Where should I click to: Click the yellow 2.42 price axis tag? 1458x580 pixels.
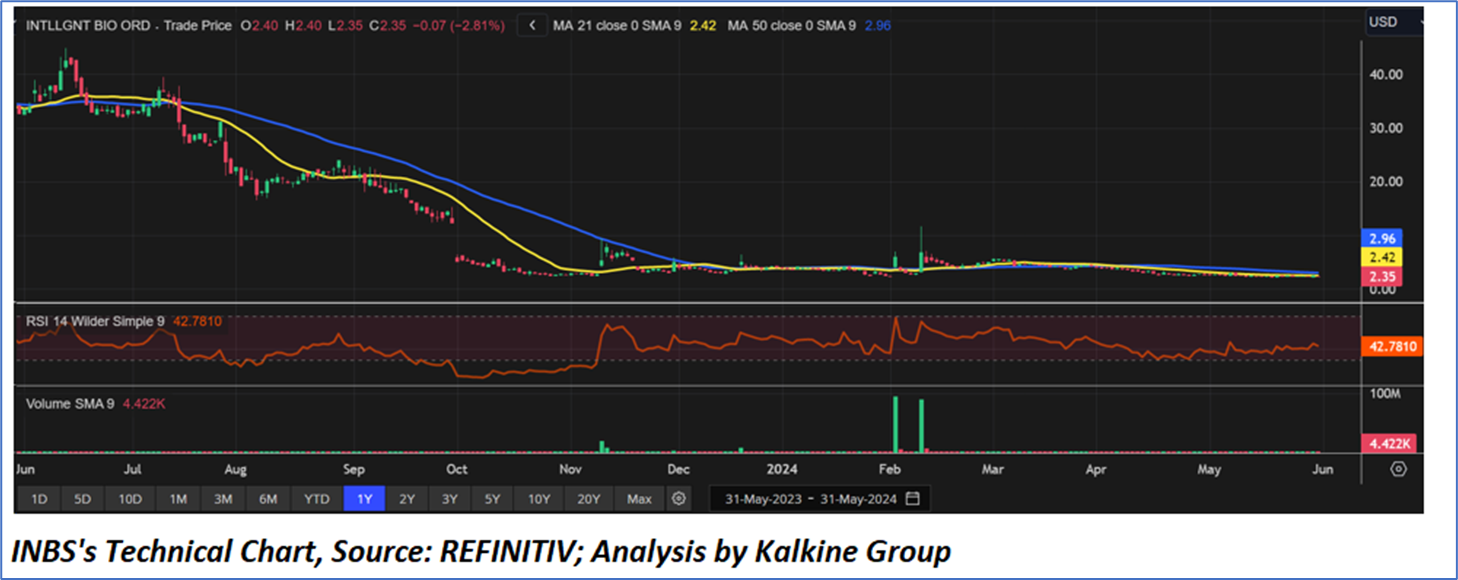[1381, 257]
